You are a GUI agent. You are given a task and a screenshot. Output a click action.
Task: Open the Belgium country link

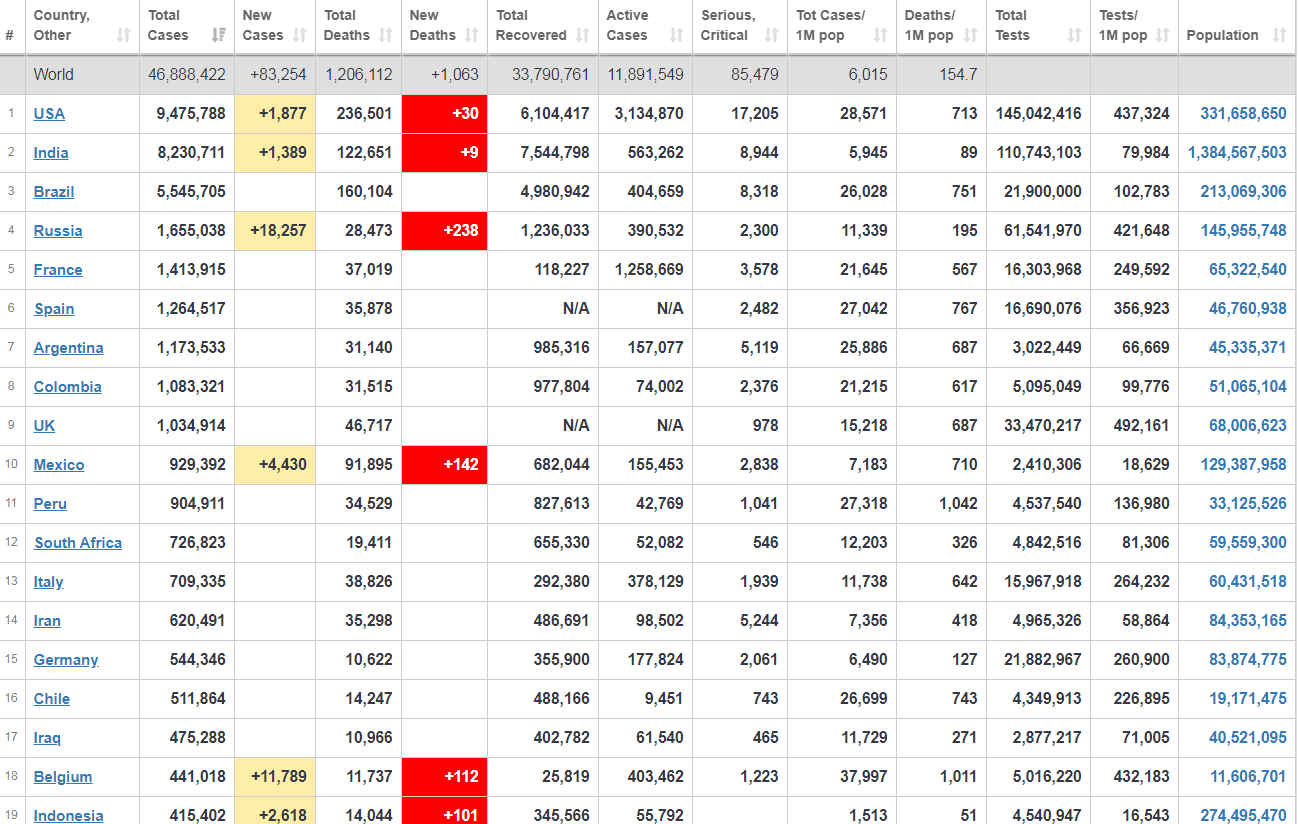click(63, 777)
